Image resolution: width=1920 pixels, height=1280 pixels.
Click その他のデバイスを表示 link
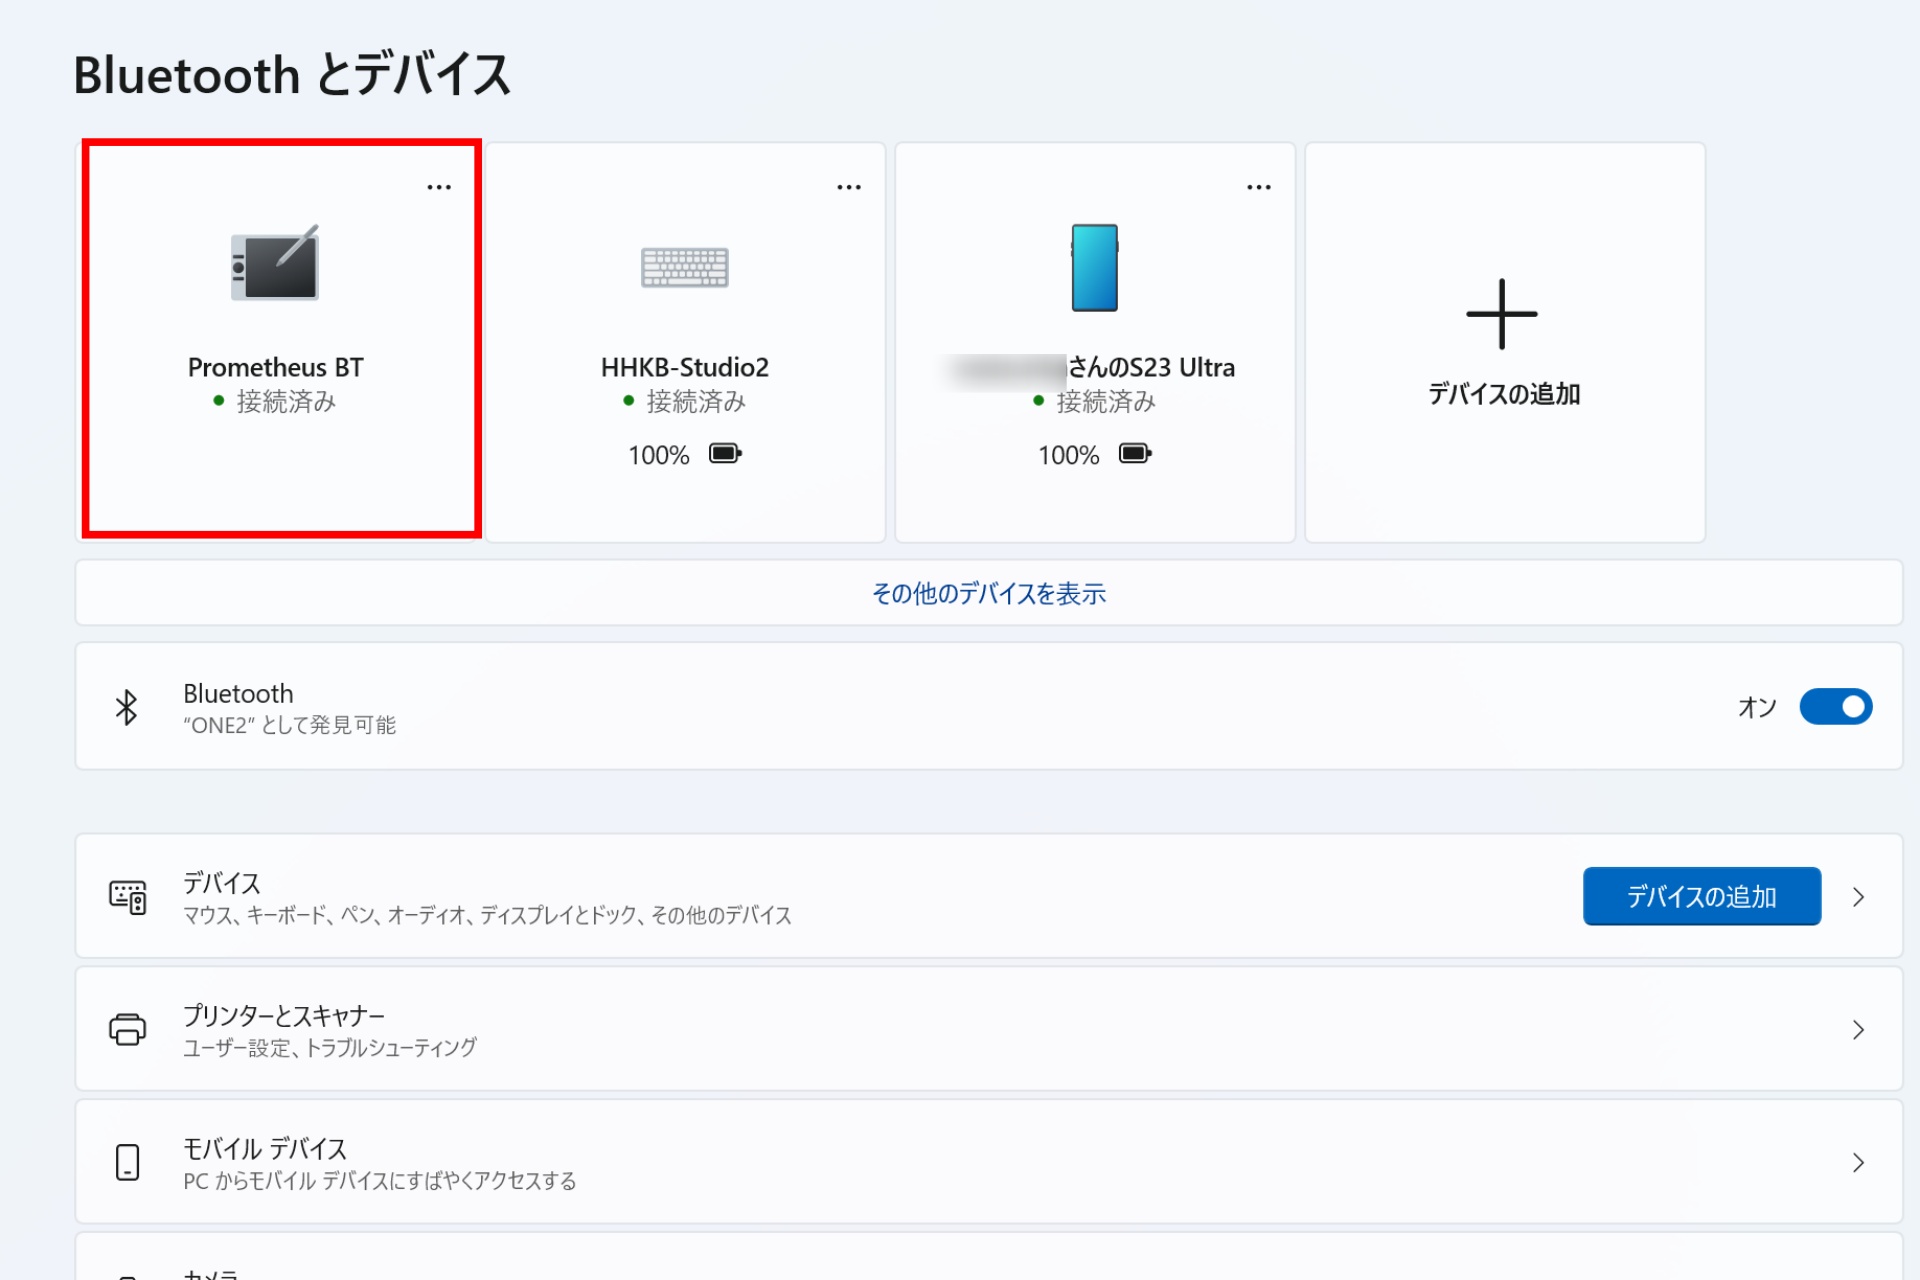click(988, 594)
